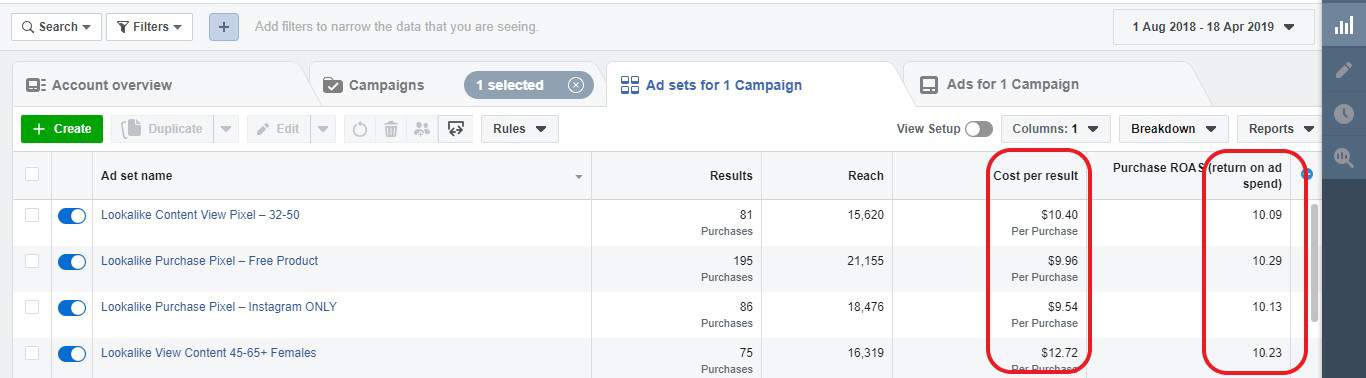Viewport: 1366px width, 378px height.
Task: Tick checkbox for Lookalike Content View Pixel row
Action: [x=32, y=215]
